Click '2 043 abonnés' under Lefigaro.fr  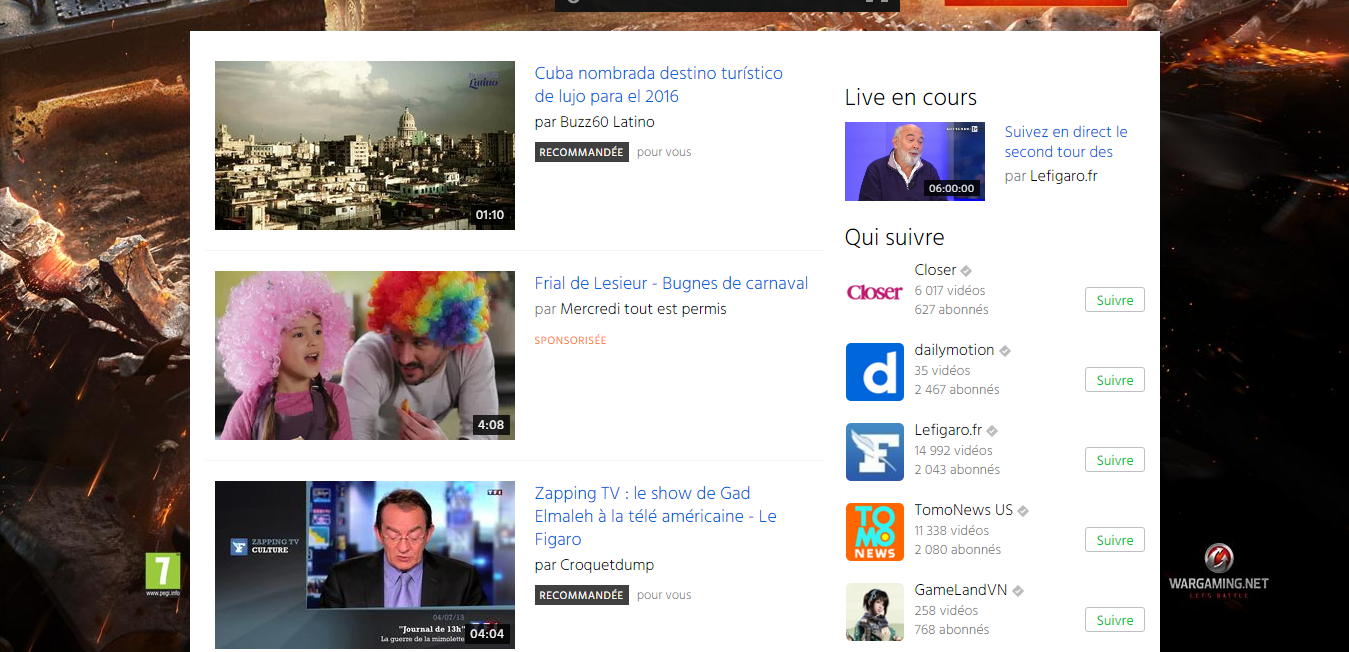point(957,469)
